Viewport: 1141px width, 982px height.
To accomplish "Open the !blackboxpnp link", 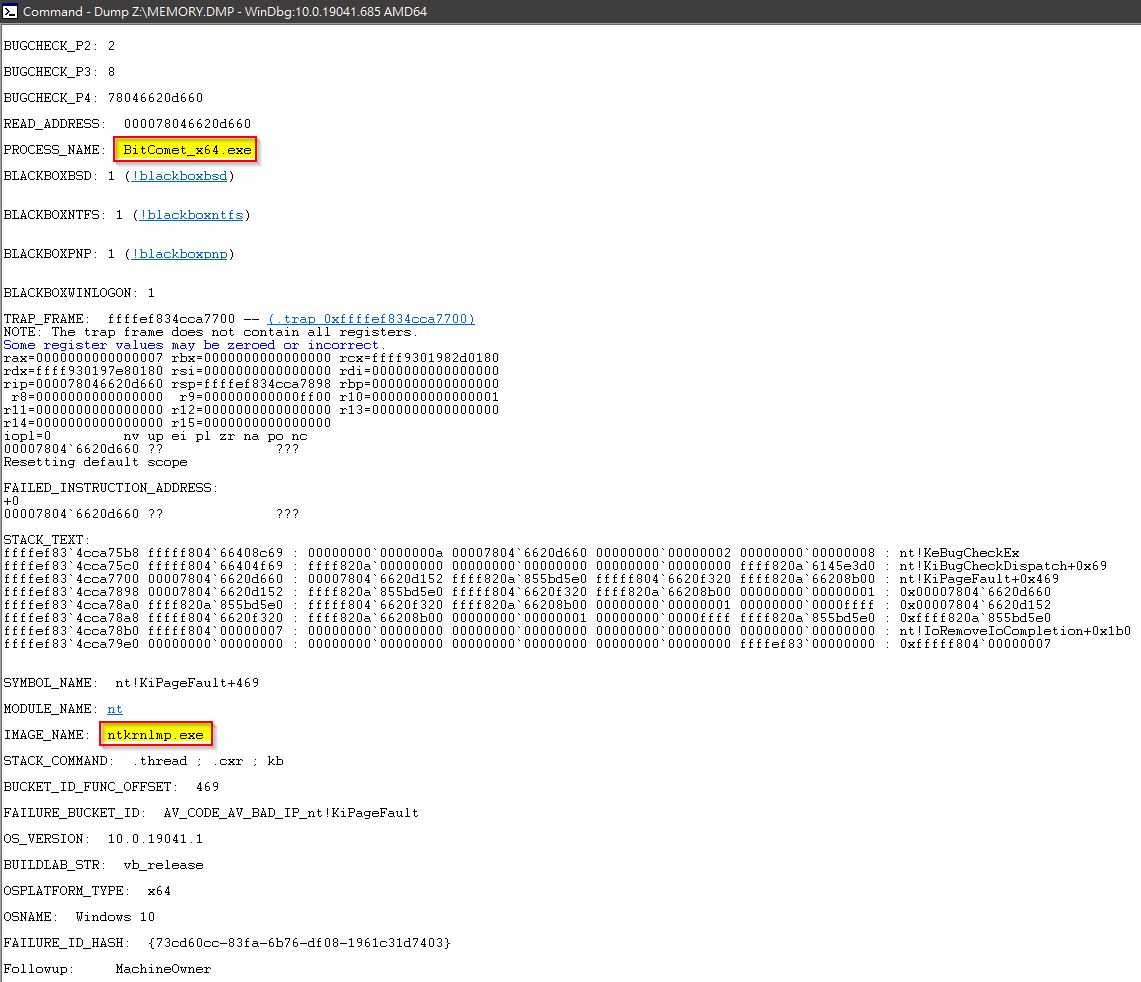I will click(183, 254).
